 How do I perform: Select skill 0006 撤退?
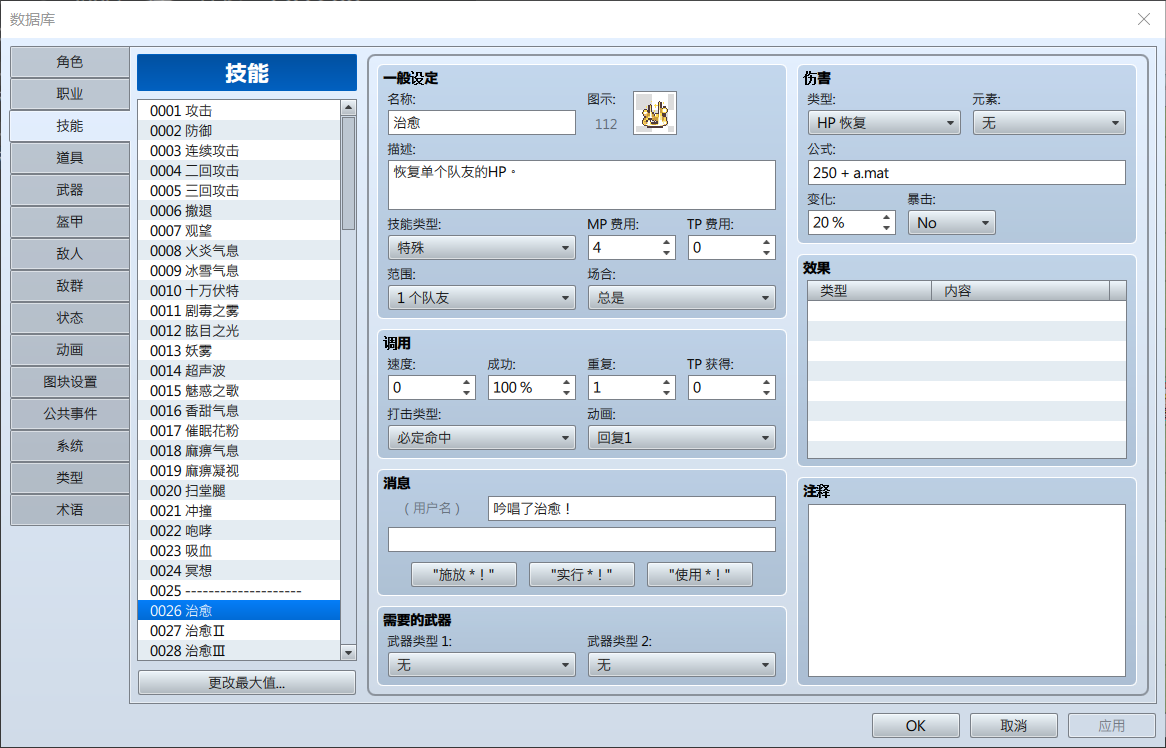239,211
